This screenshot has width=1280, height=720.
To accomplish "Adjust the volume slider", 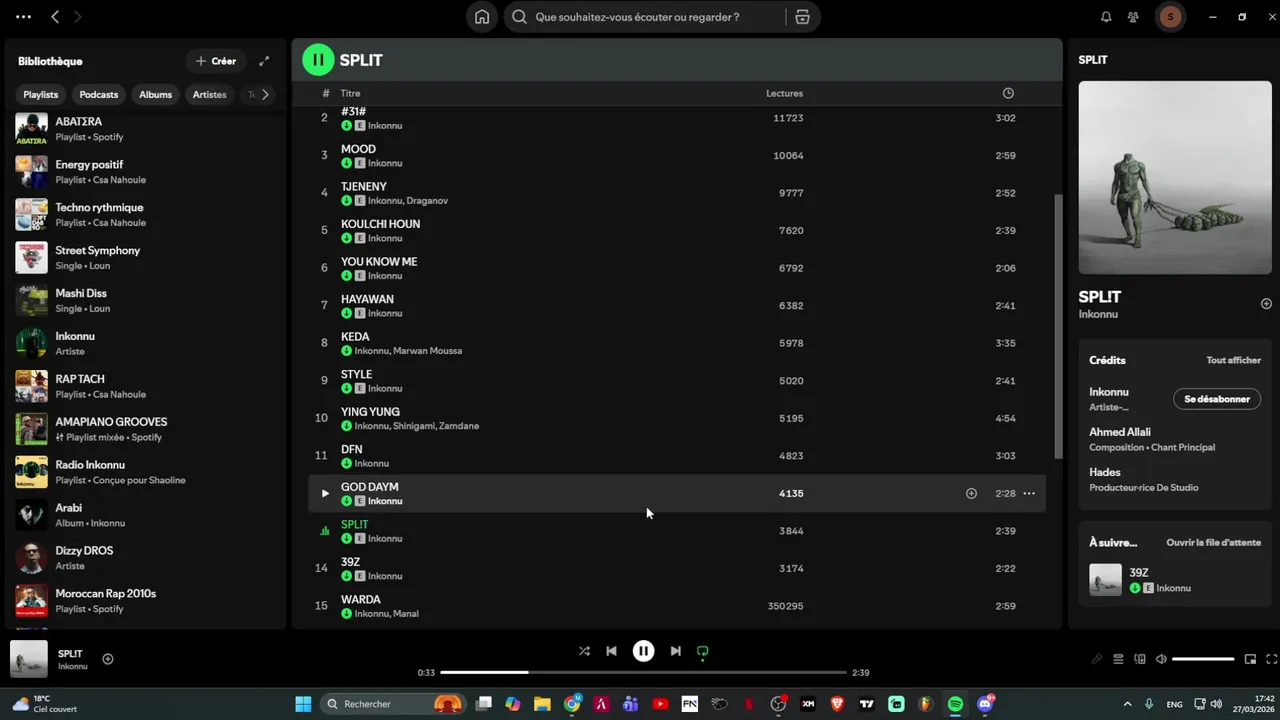I will [x=1203, y=659].
